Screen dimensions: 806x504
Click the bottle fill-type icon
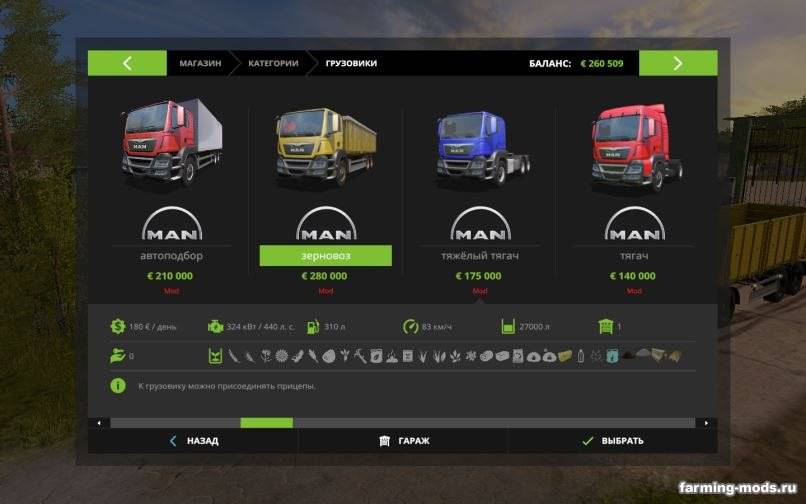pos(581,356)
